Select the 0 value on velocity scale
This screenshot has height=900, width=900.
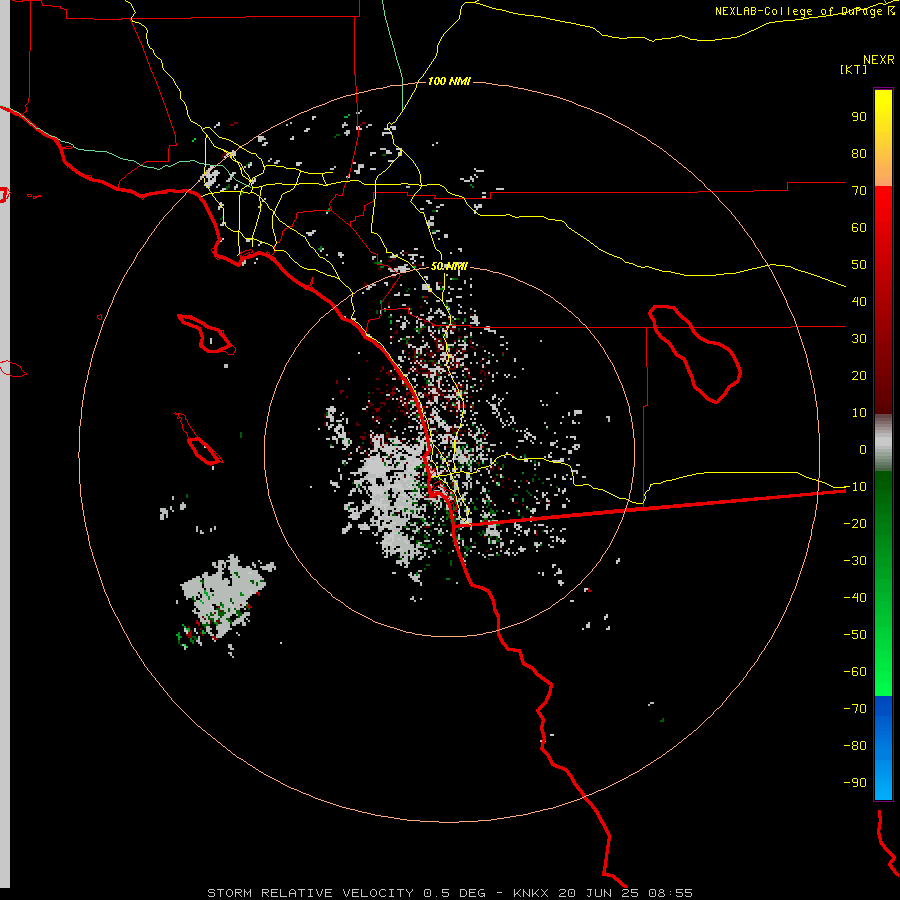tap(863, 450)
